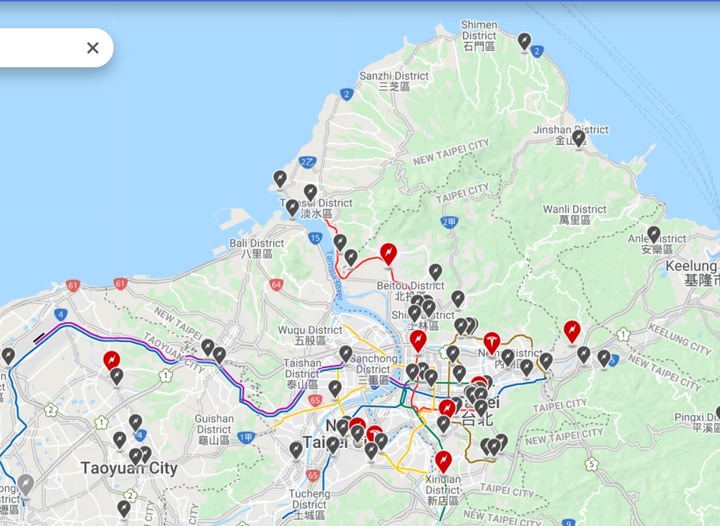Select the charger pin near Sanchong District label
The height and width of the screenshot is (526, 720).
click(x=346, y=355)
